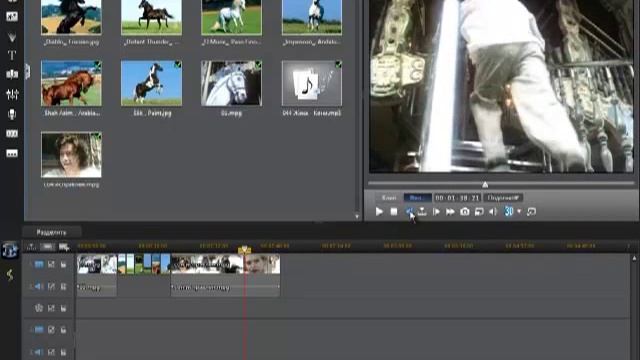Open the 3D configuration dropdown arrow

coord(519,211)
